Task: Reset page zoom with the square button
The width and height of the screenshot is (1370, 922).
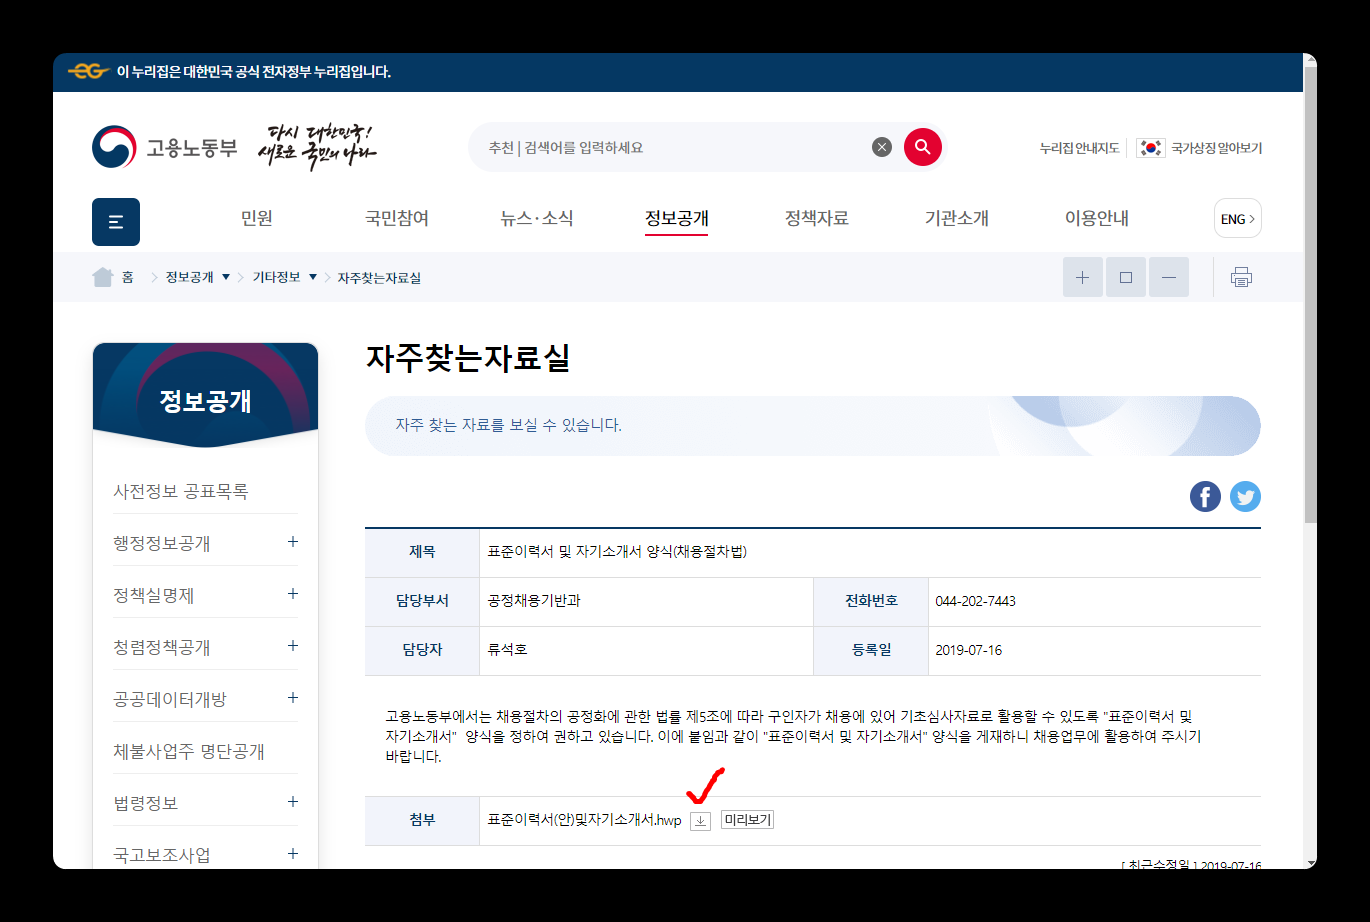Action: click(x=1126, y=277)
